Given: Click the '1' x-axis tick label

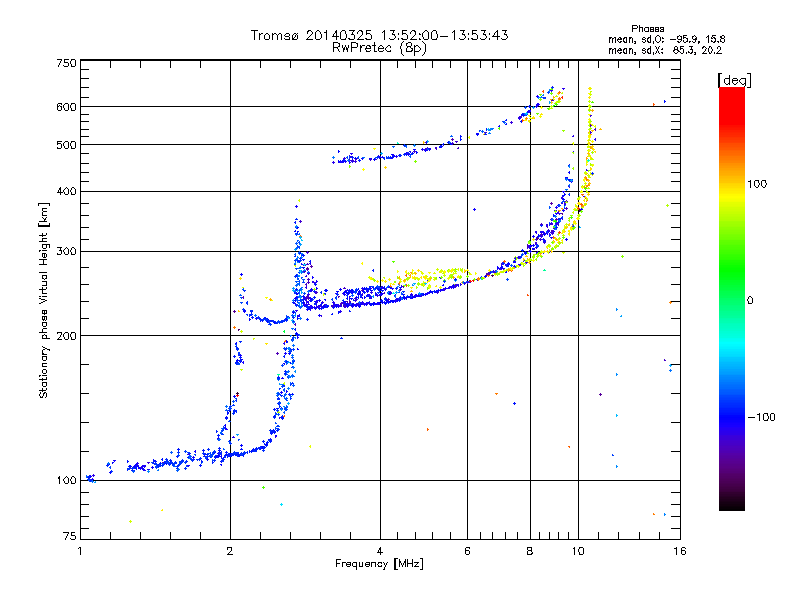Looking at the screenshot, I should coord(80,551).
